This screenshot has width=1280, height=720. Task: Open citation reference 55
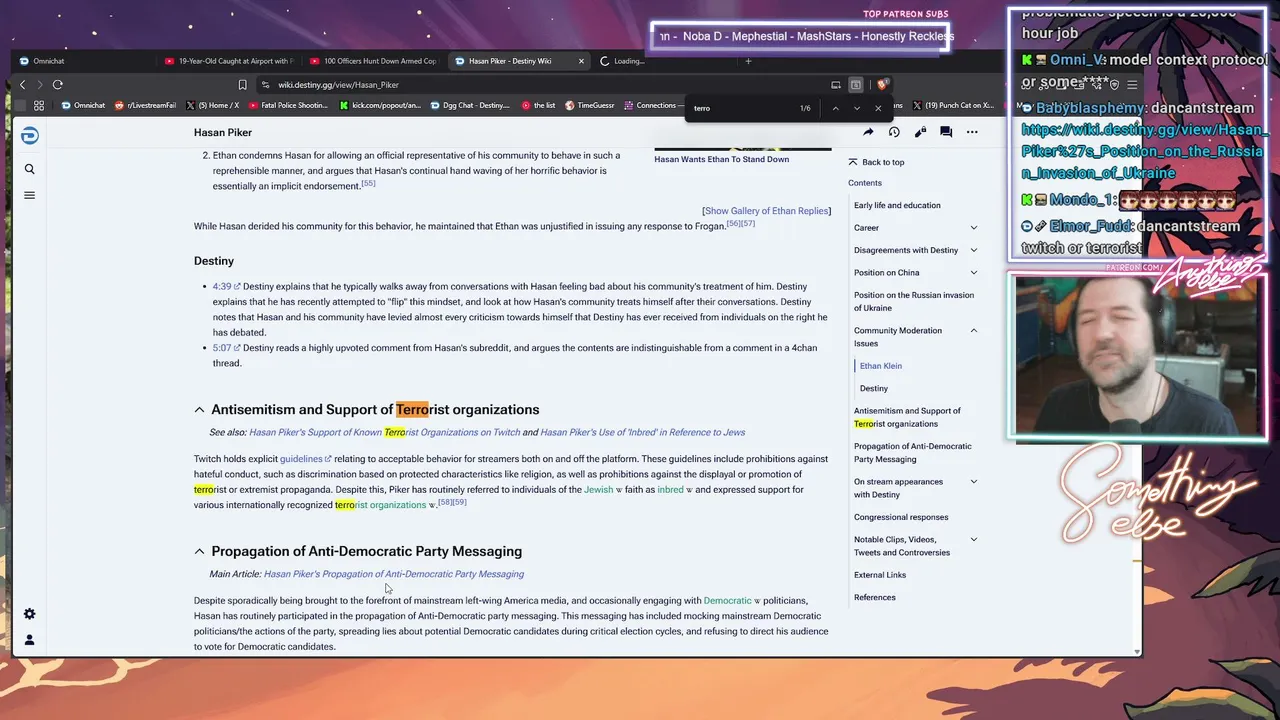coord(368,184)
